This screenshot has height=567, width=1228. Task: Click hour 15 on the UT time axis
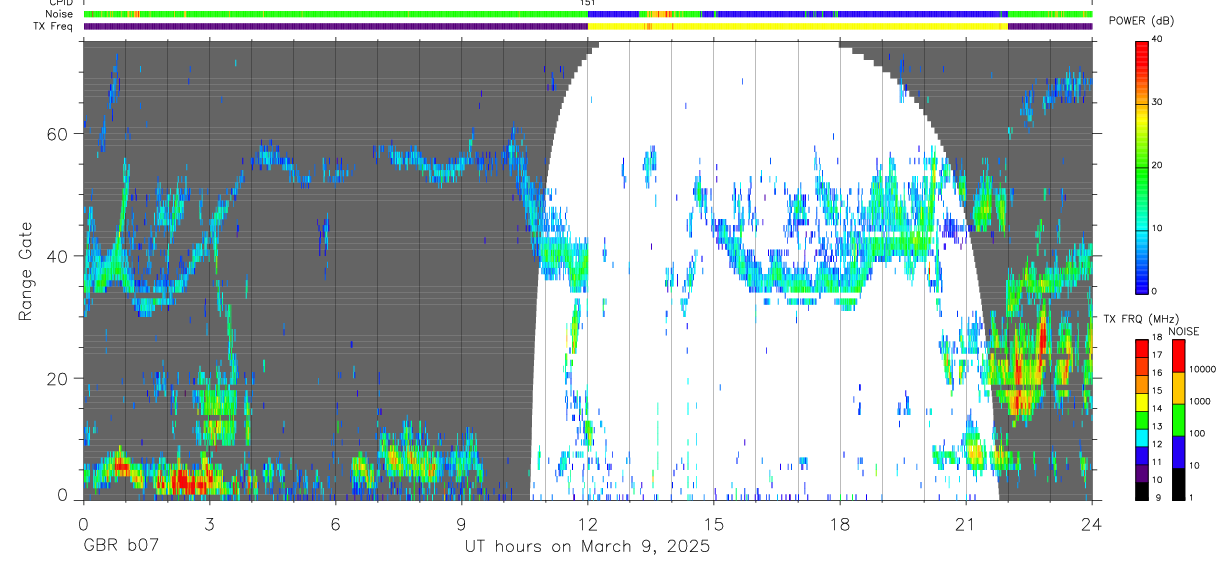713,523
